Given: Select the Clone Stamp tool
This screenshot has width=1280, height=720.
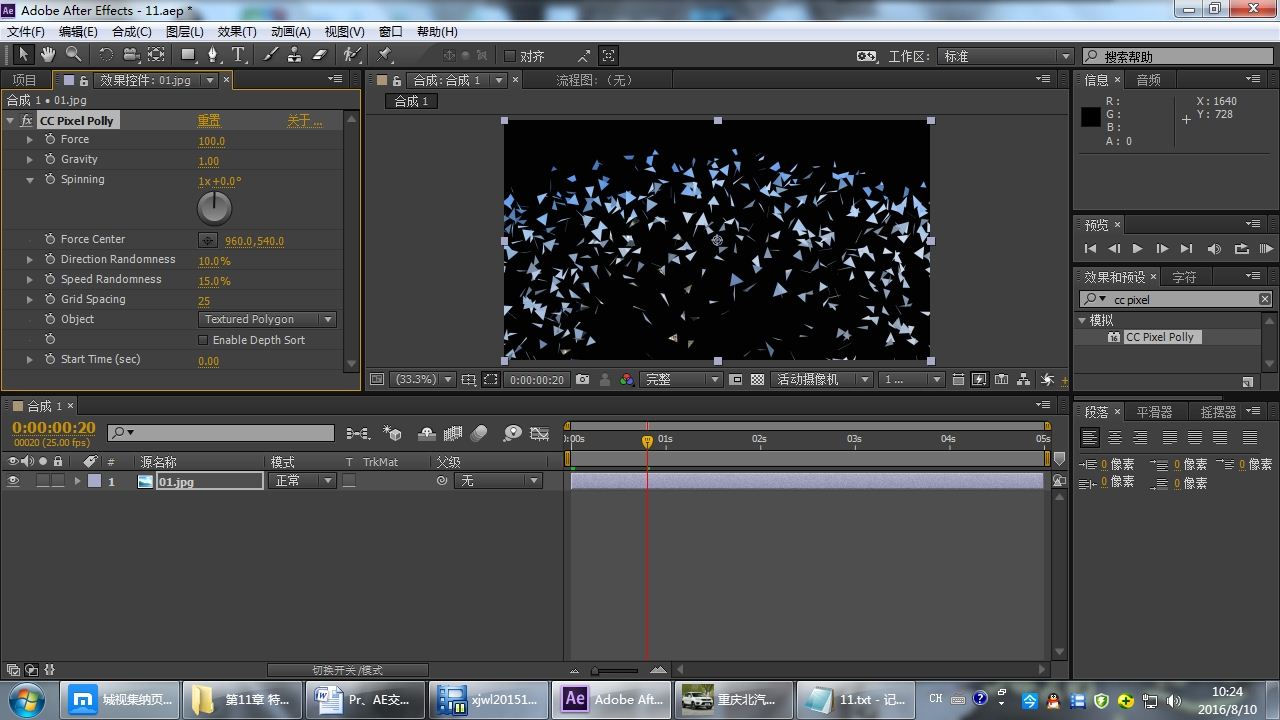Looking at the screenshot, I should [x=295, y=55].
